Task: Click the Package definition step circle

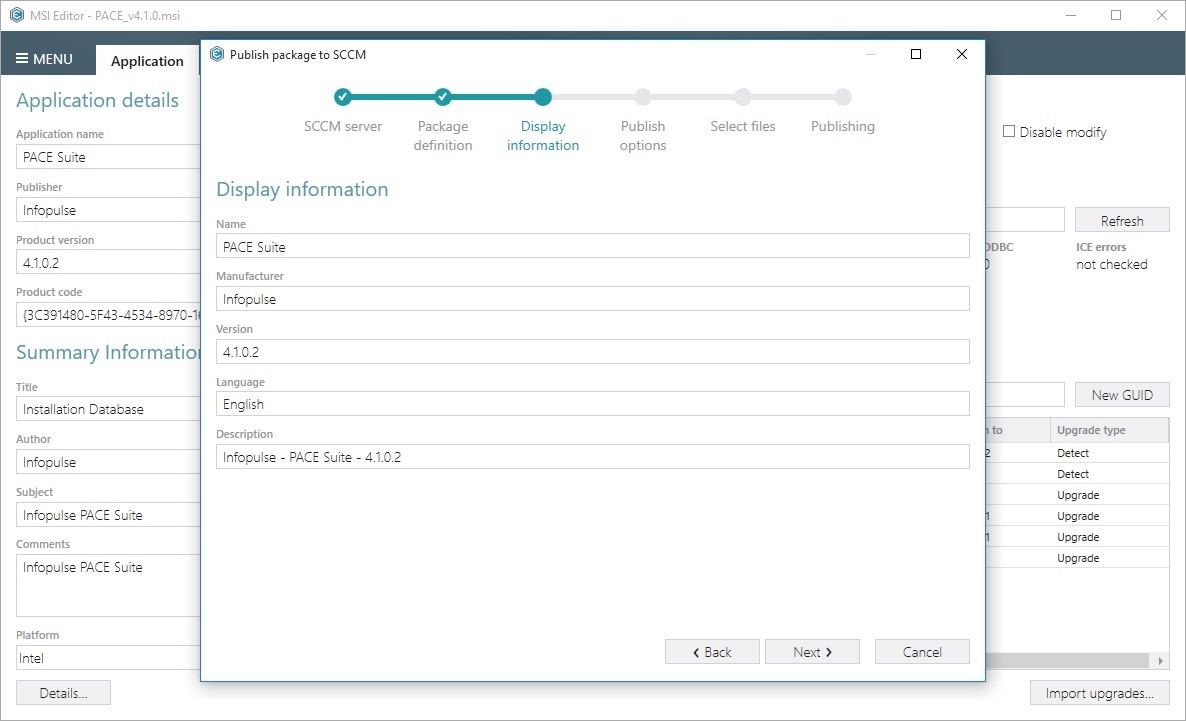Action: click(x=443, y=97)
